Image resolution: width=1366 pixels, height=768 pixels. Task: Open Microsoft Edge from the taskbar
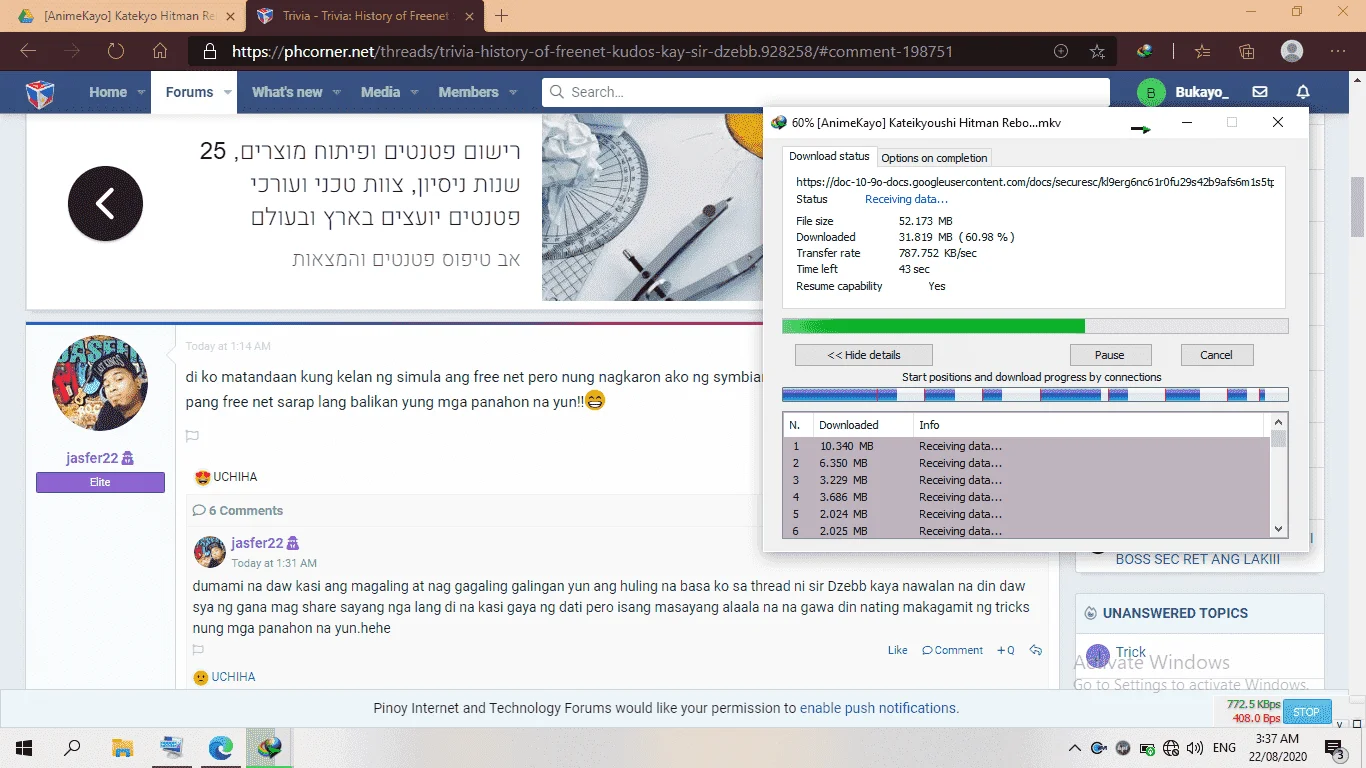pyautogui.click(x=220, y=747)
